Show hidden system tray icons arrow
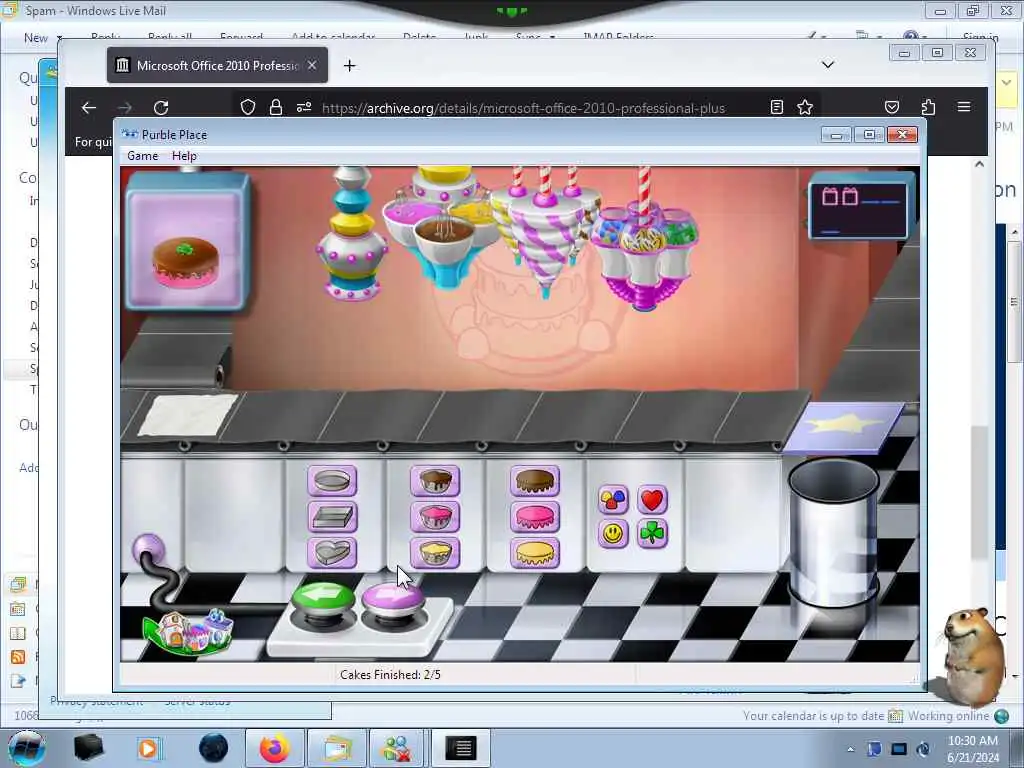Image resolution: width=1024 pixels, height=768 pixels. 850,749
